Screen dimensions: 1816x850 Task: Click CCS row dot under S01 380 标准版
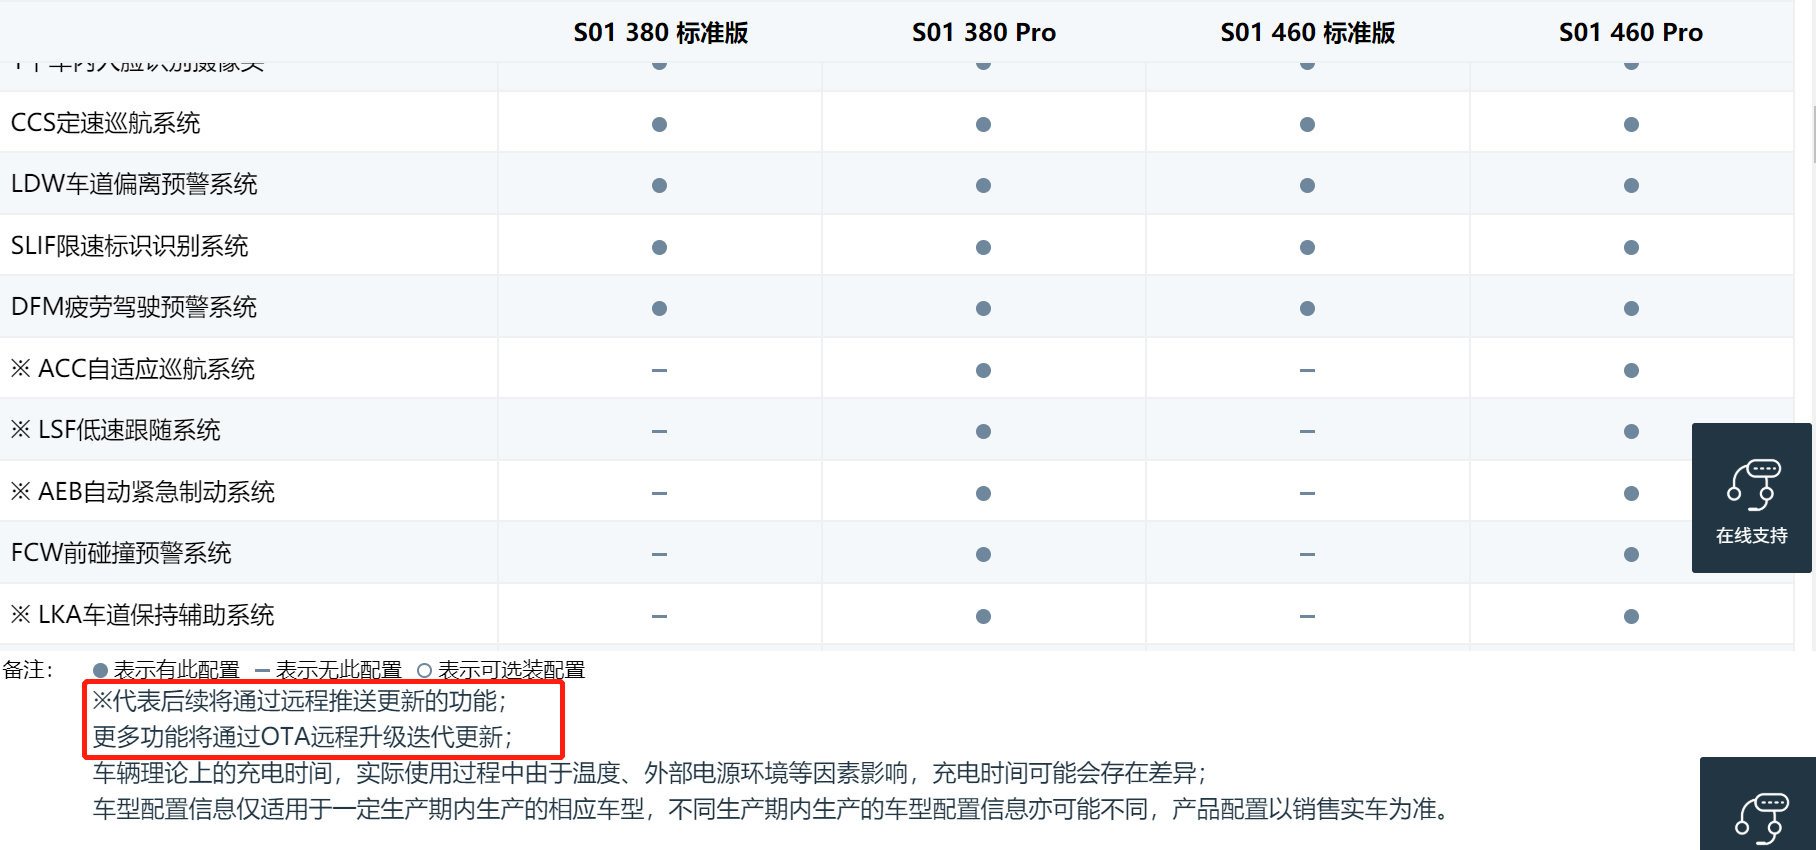659,124
